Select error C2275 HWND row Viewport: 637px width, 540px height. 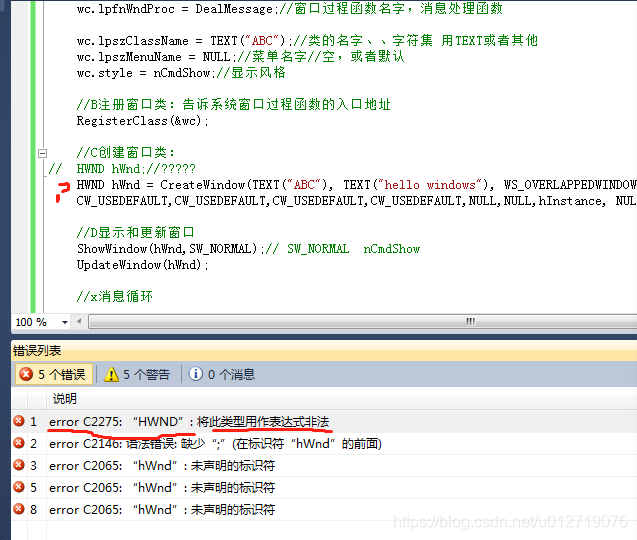pyautogui.click(x=324, y=422)
